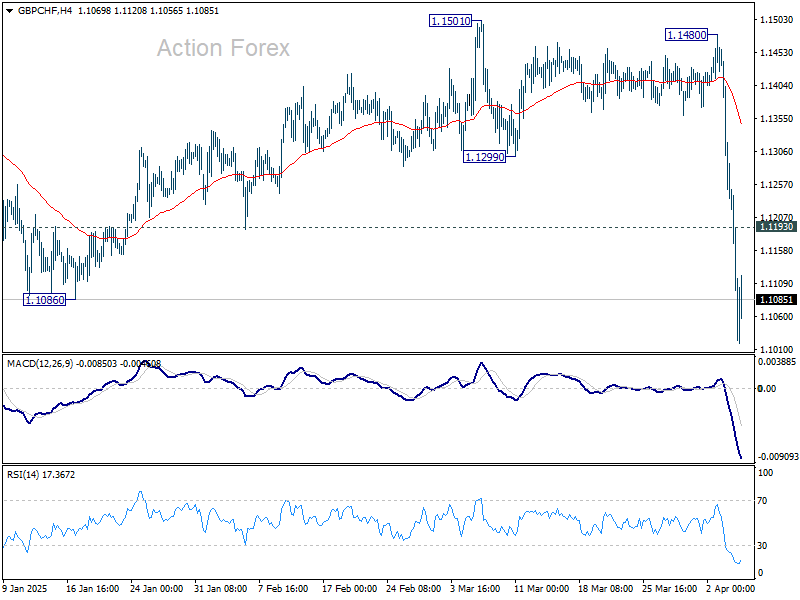800x600 pixels.
Task: Click the RSI scale value 70
Action: pos(762,501)
